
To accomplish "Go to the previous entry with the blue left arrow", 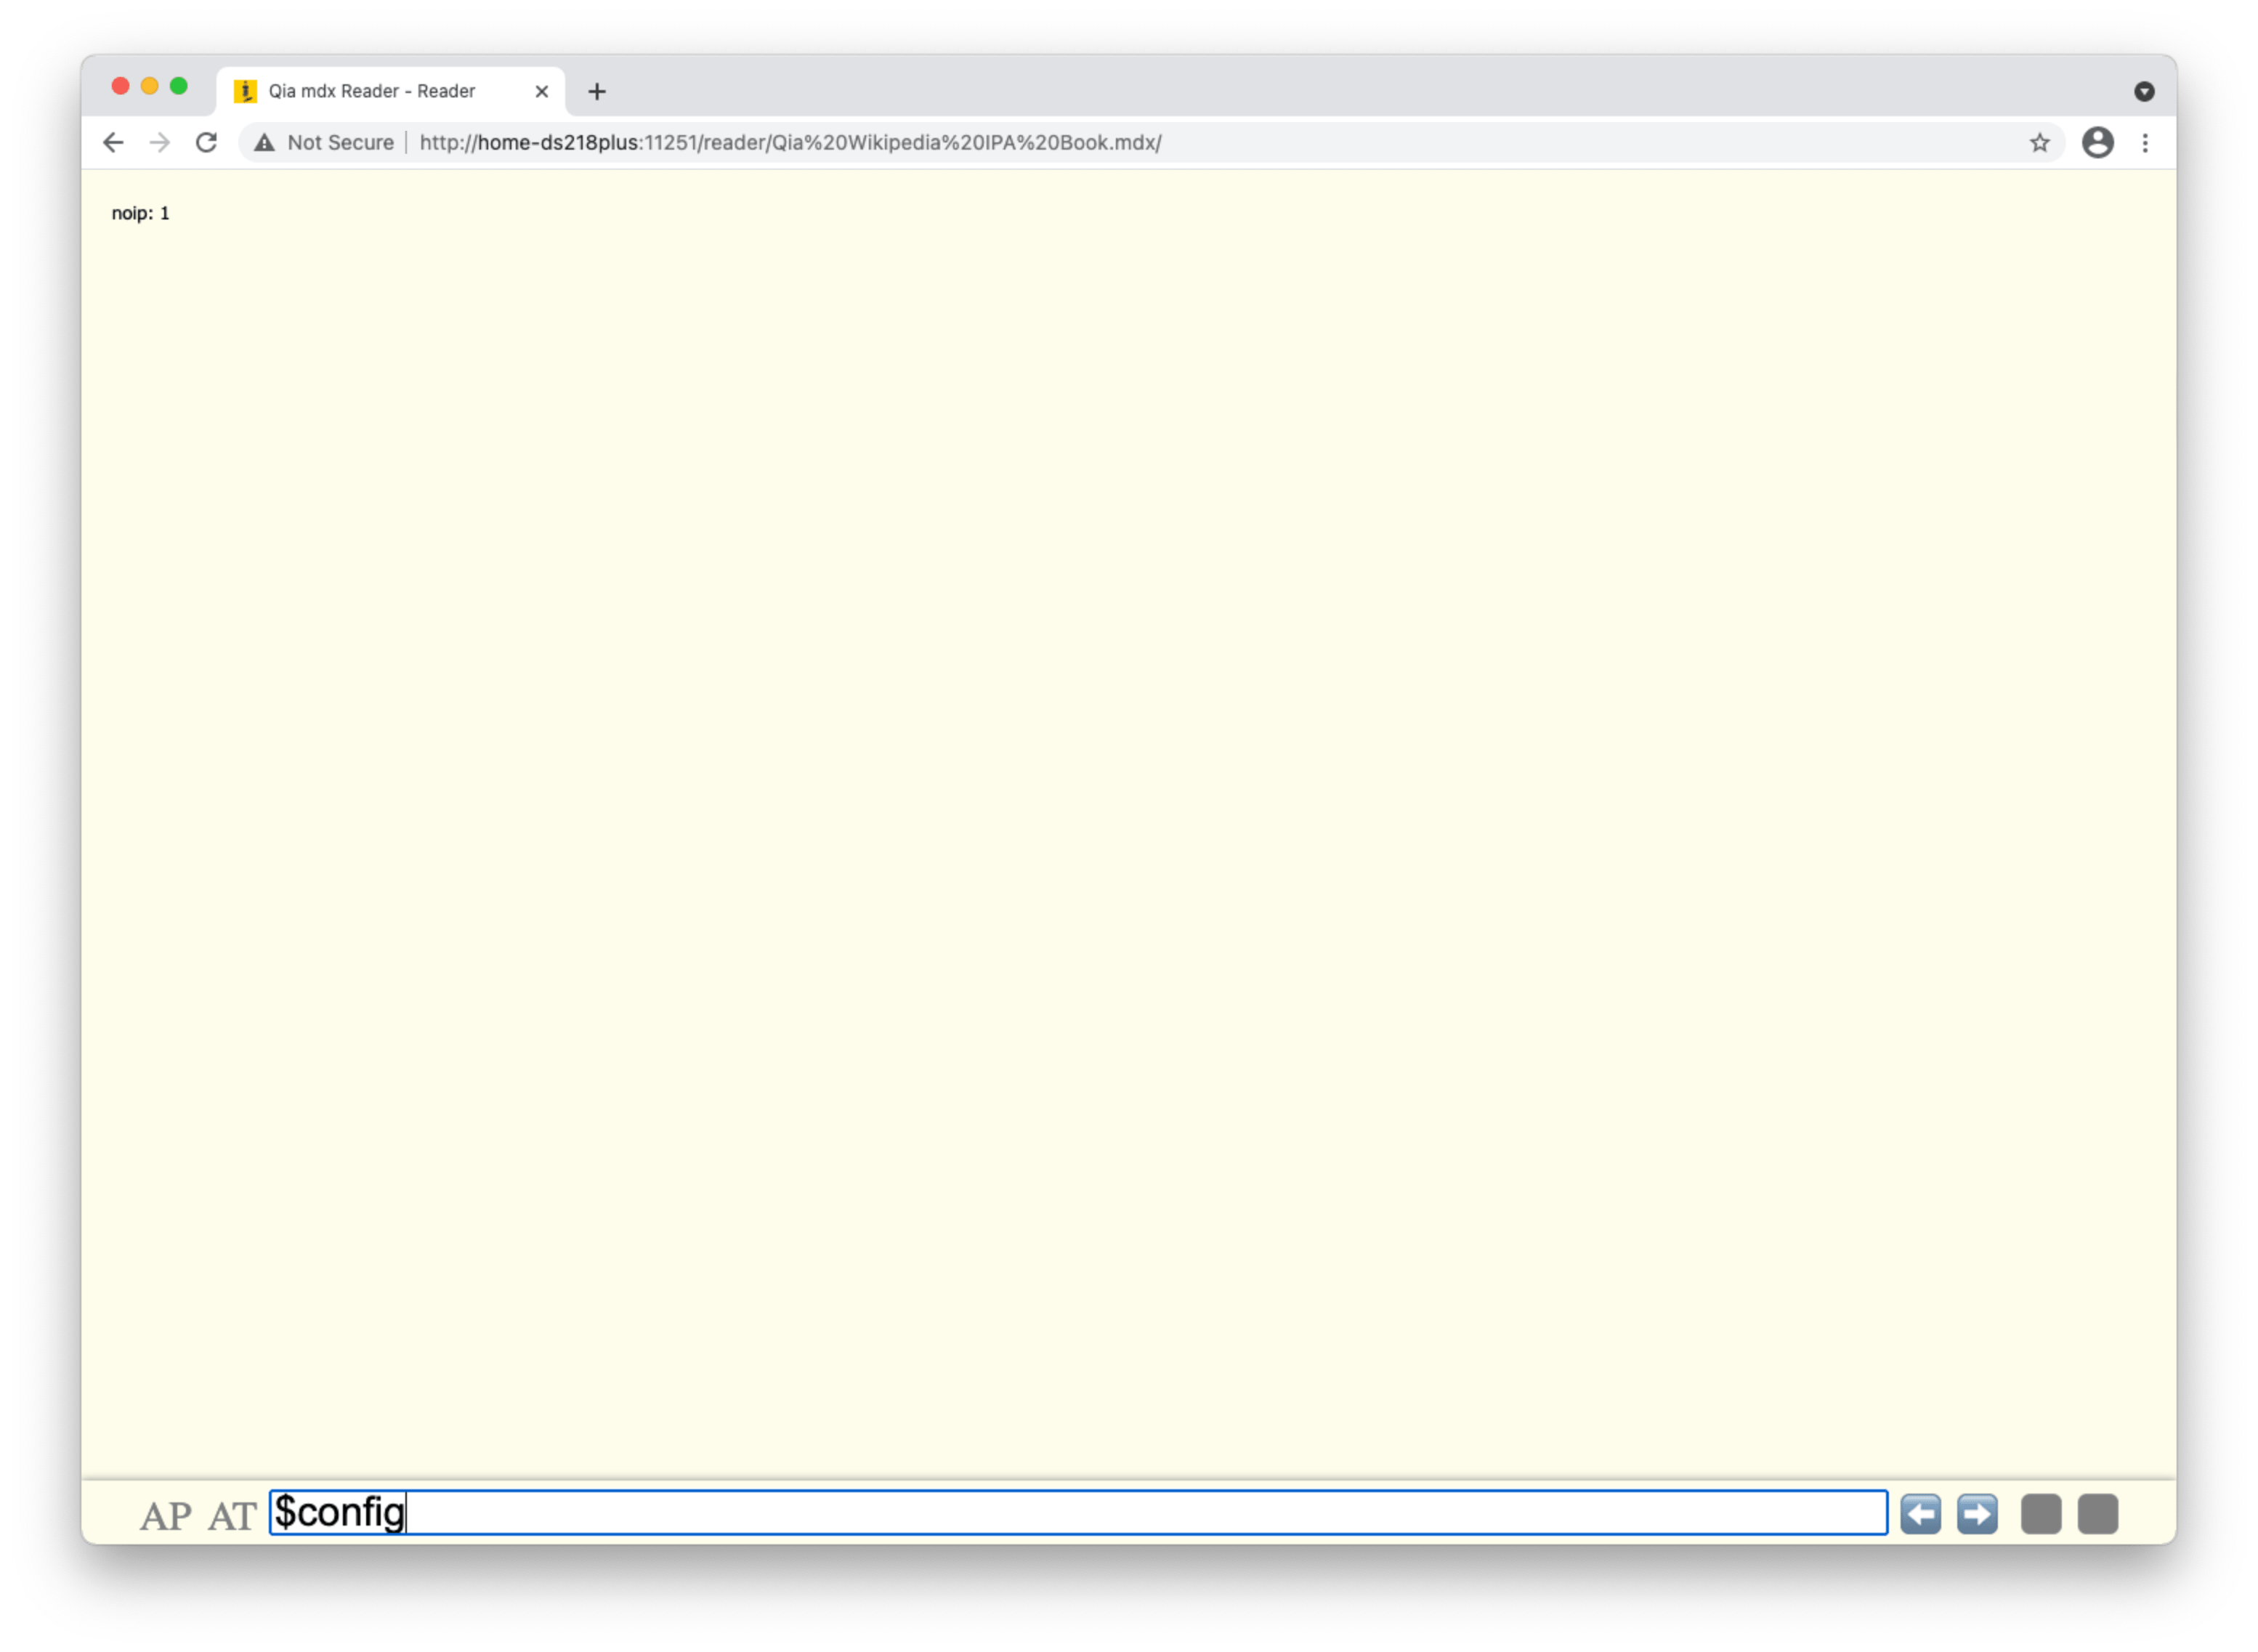I will 1920,1514.
